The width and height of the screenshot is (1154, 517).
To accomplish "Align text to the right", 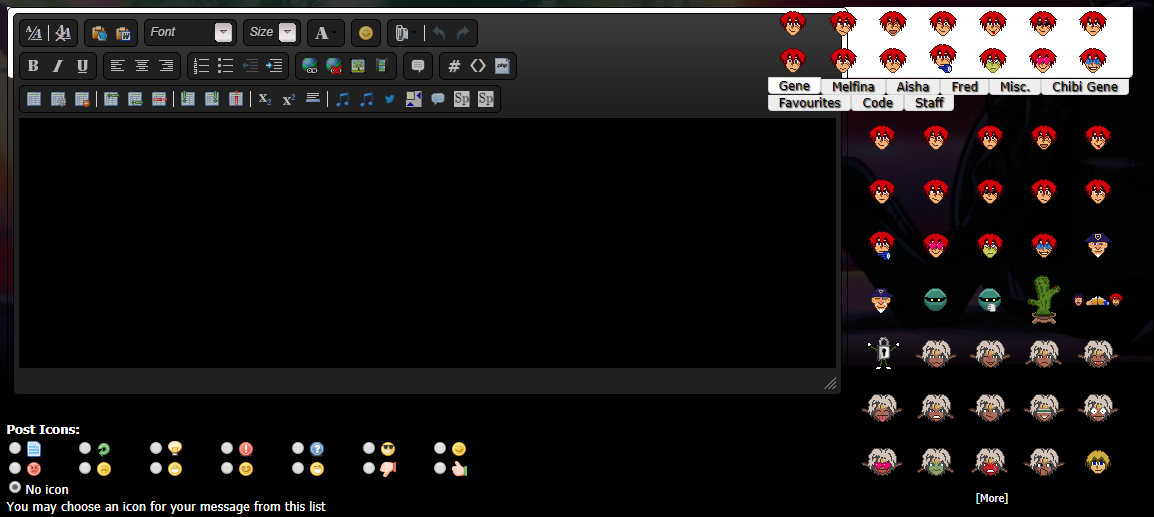I will (x=166, y=66).
